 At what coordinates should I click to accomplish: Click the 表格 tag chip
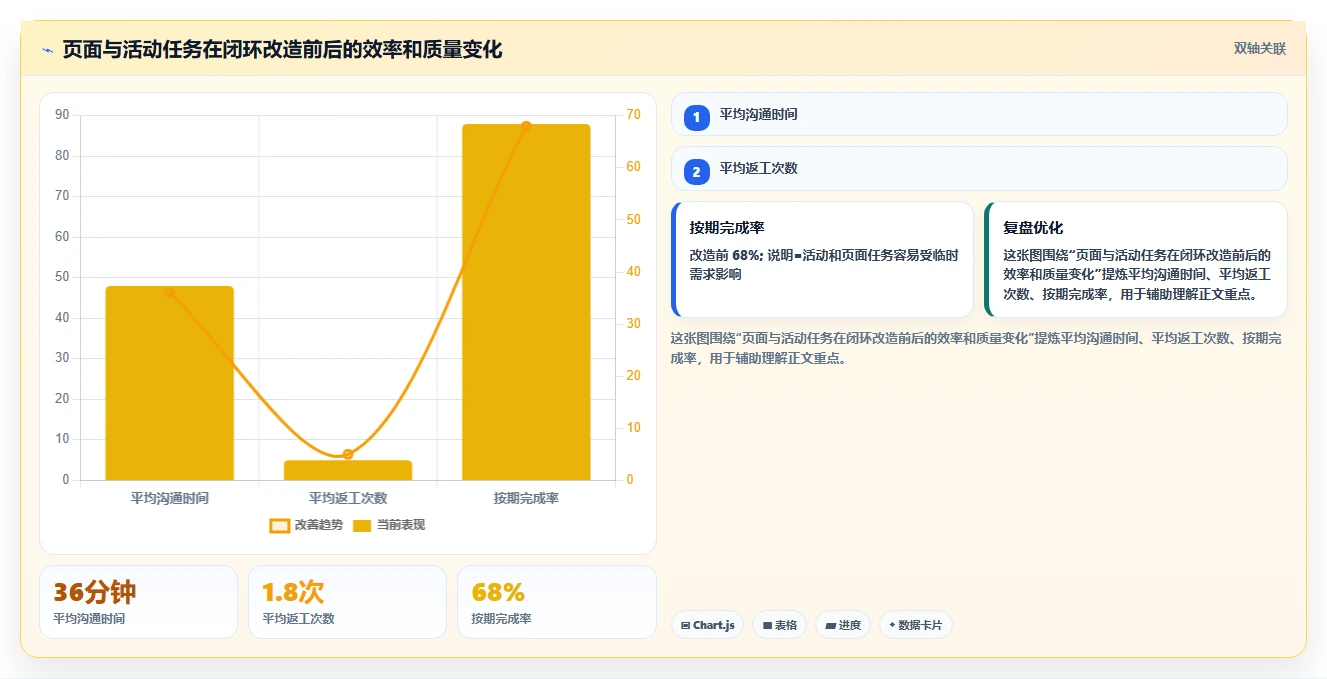779,625
